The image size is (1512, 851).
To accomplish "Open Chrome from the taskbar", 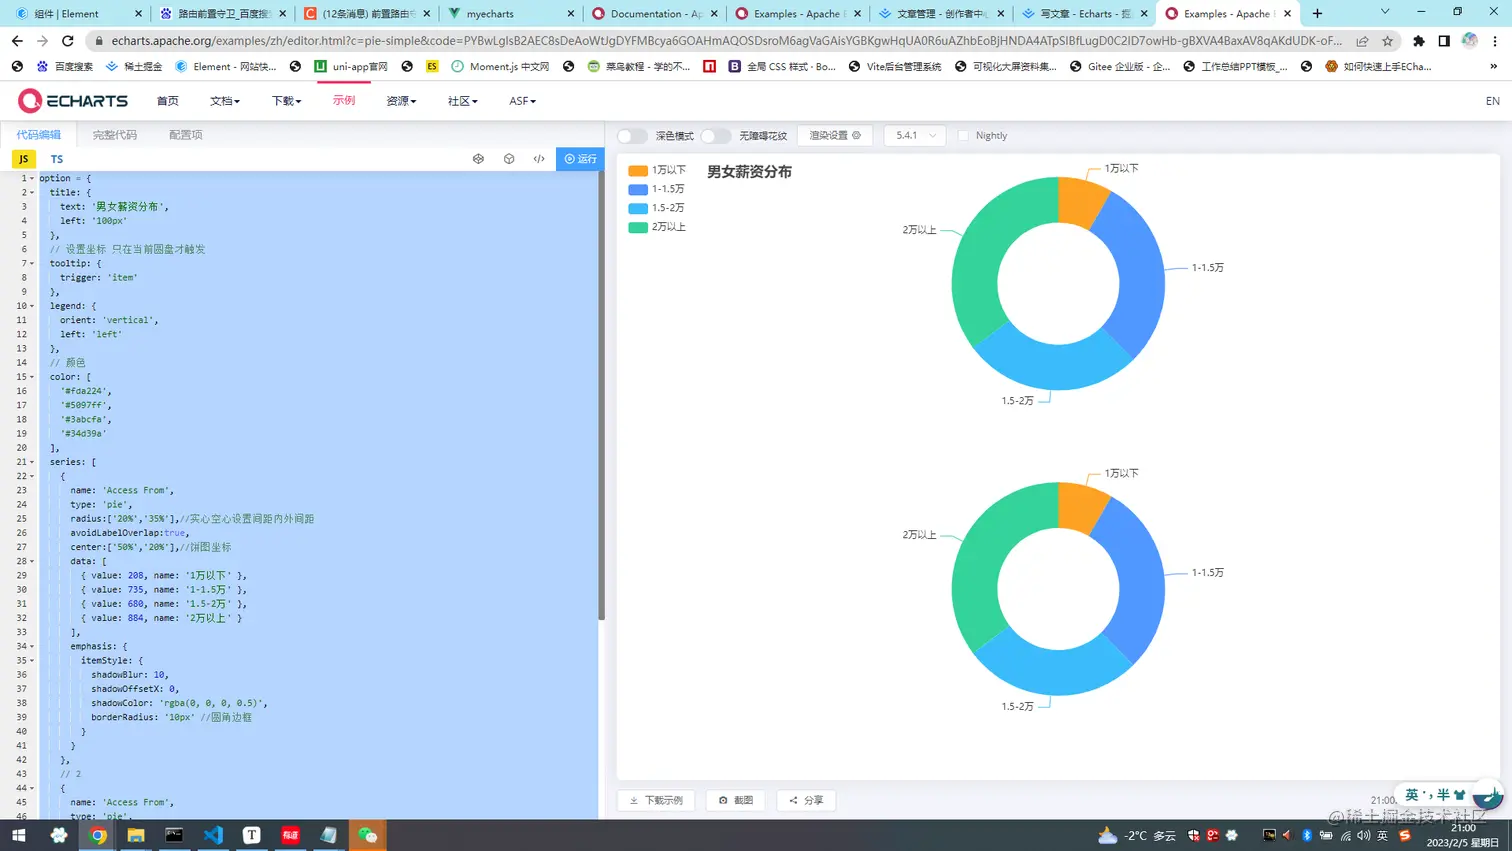I will [x=98, y=835].
